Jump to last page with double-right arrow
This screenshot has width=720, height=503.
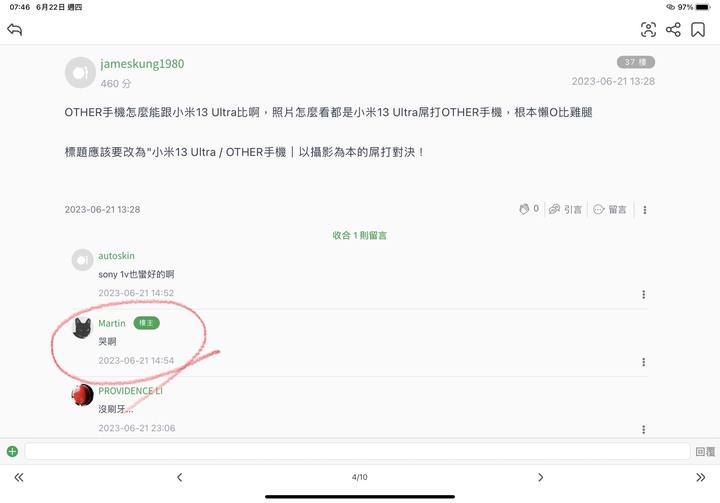[700, 477]
